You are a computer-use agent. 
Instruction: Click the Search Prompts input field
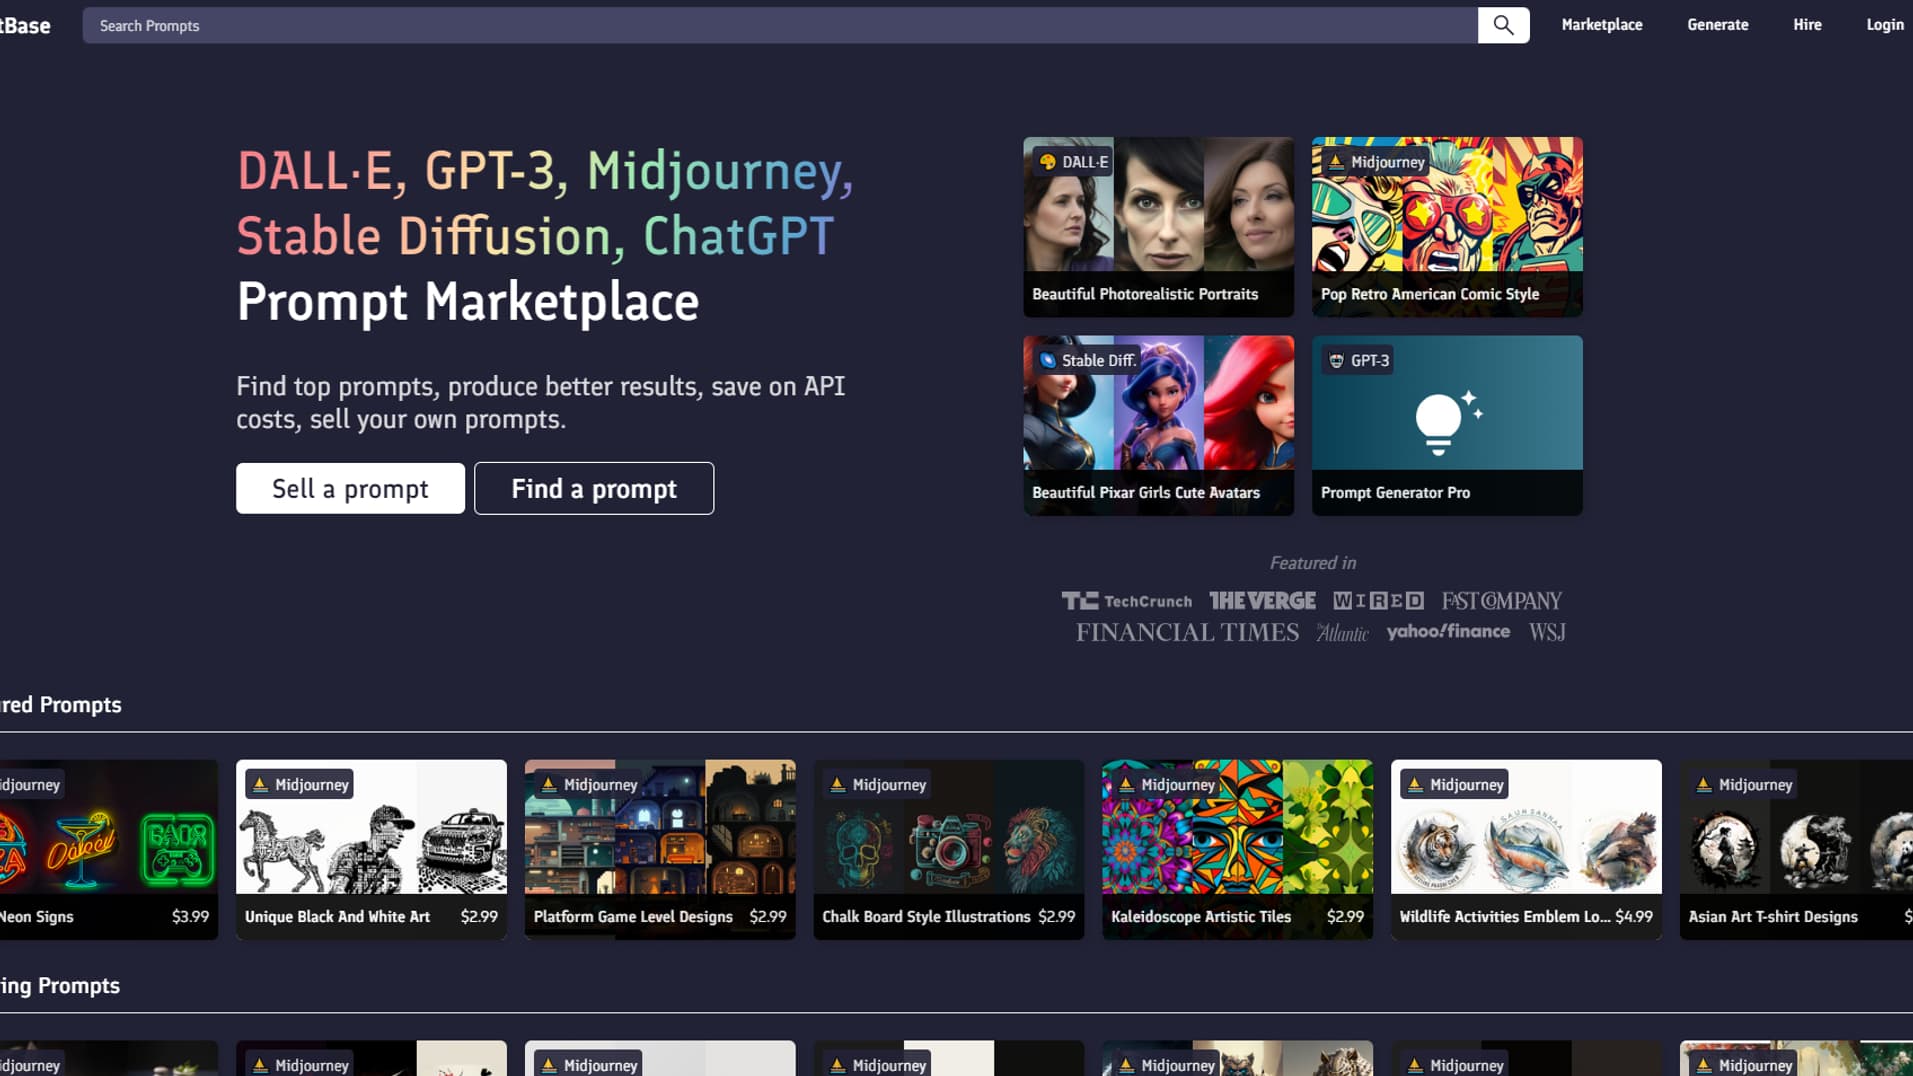pyautogui.click(x=780, y=25)
